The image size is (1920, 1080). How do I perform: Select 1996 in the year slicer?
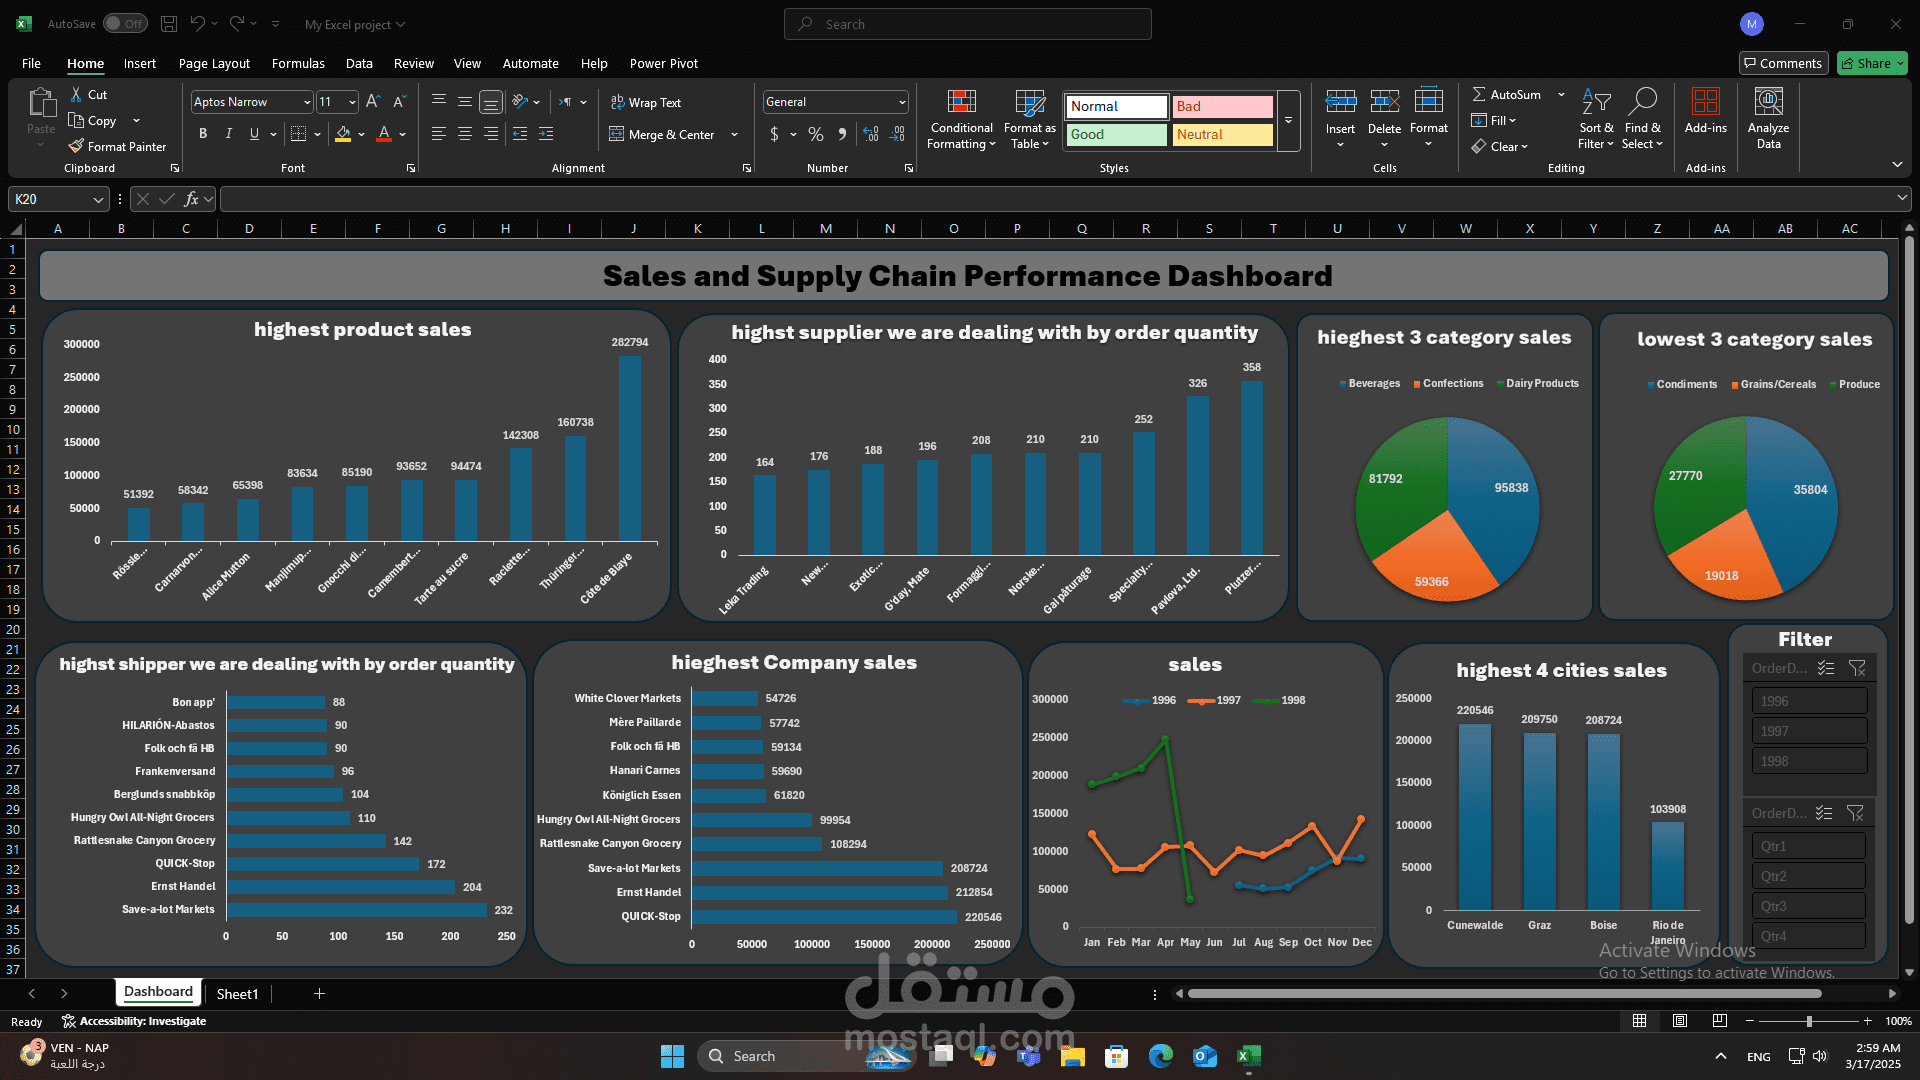tap(1809, 701)
